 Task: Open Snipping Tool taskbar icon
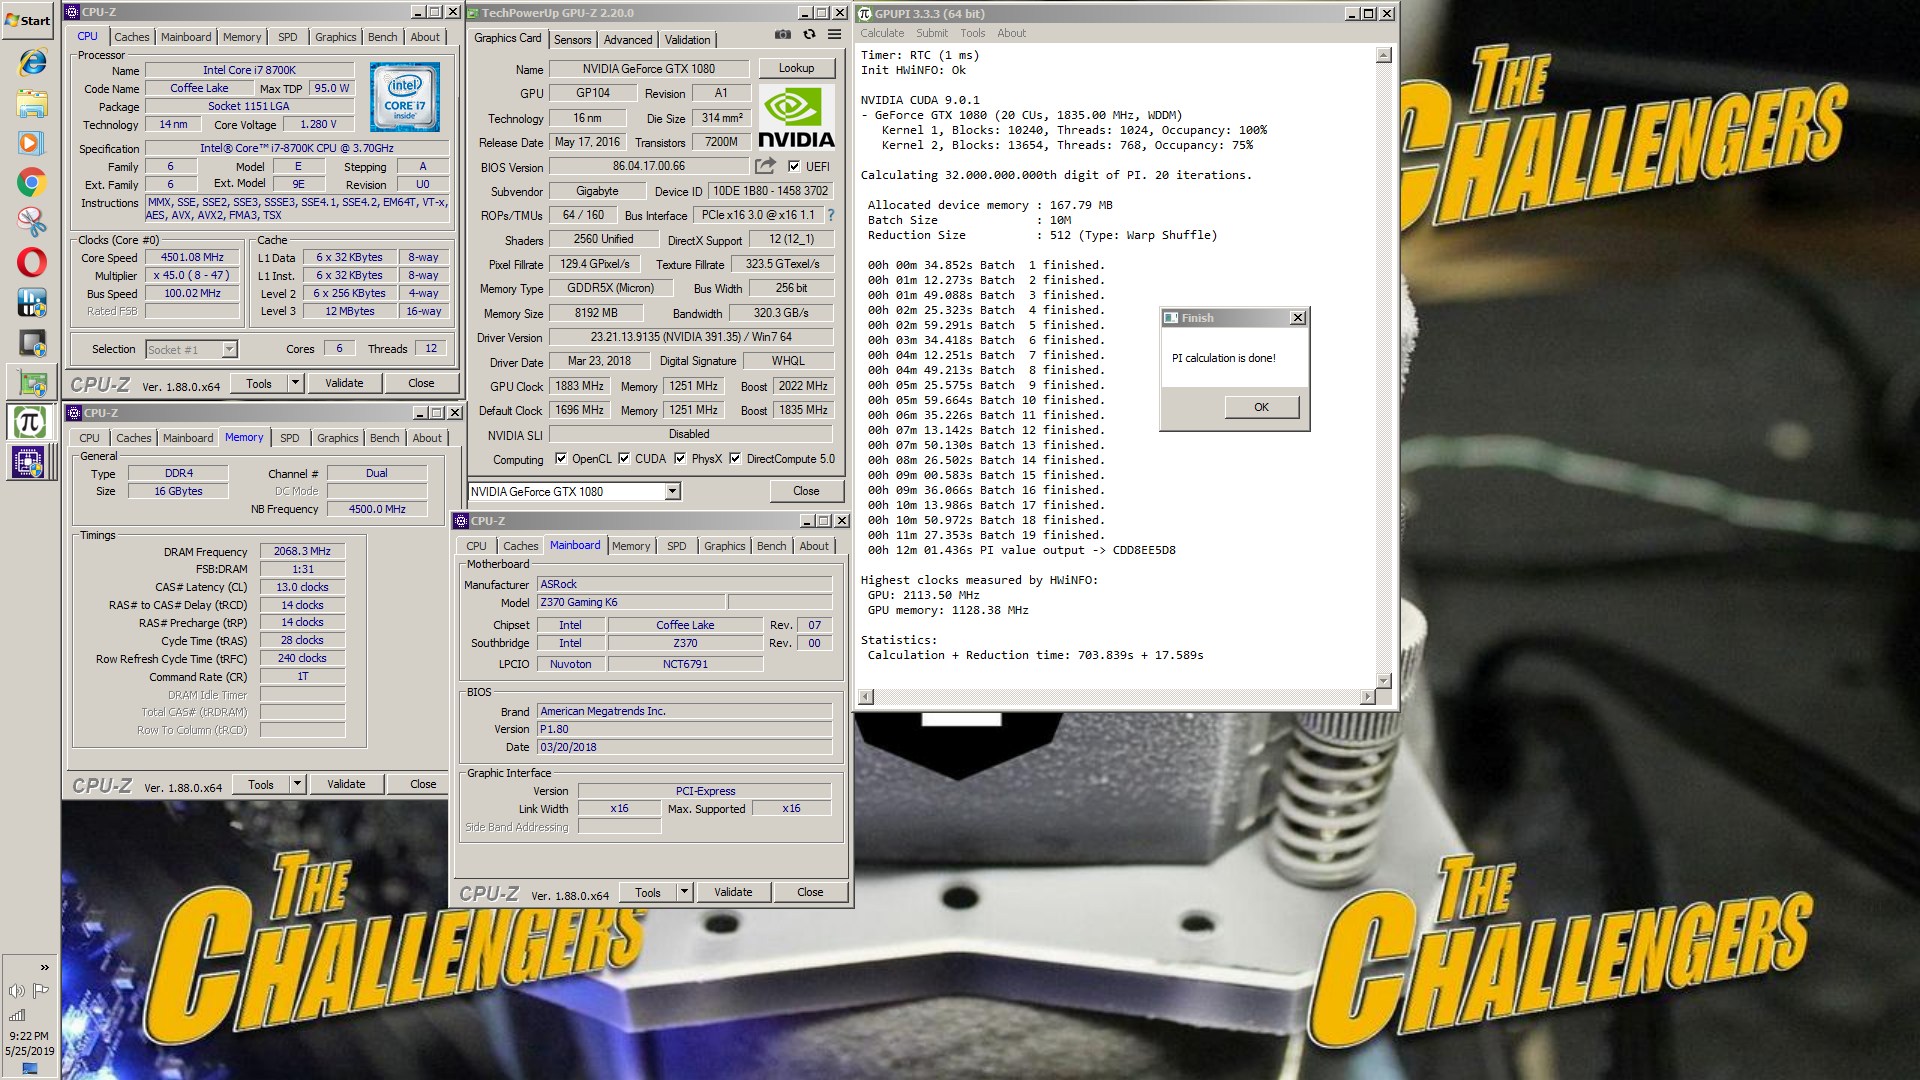pos(31,222)
